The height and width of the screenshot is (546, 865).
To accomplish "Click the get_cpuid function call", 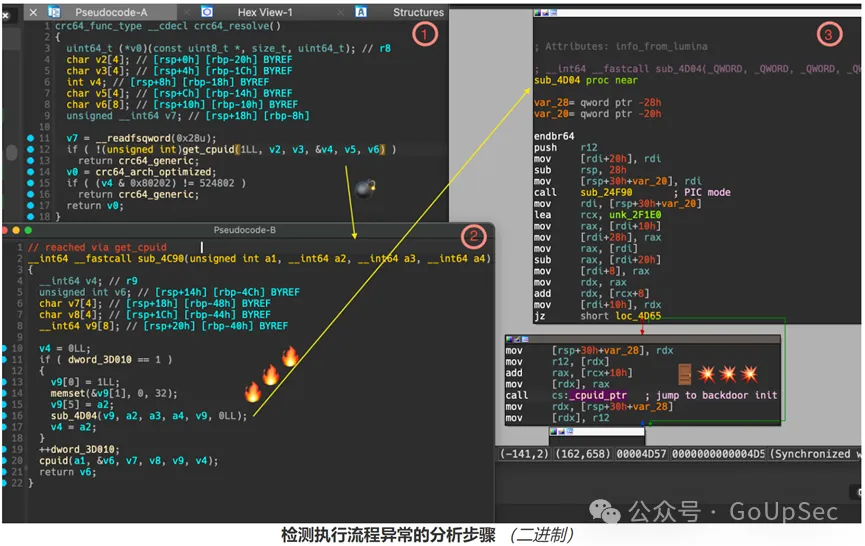I will (201, 149).
